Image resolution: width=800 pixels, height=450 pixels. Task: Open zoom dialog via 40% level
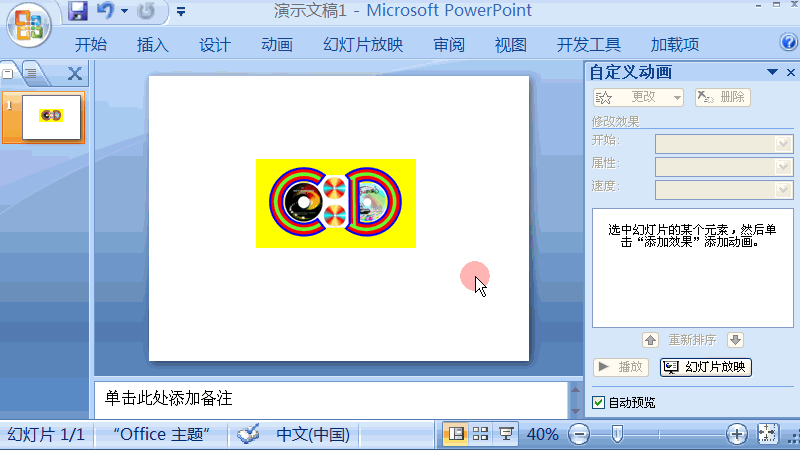[x=542, y=435]
